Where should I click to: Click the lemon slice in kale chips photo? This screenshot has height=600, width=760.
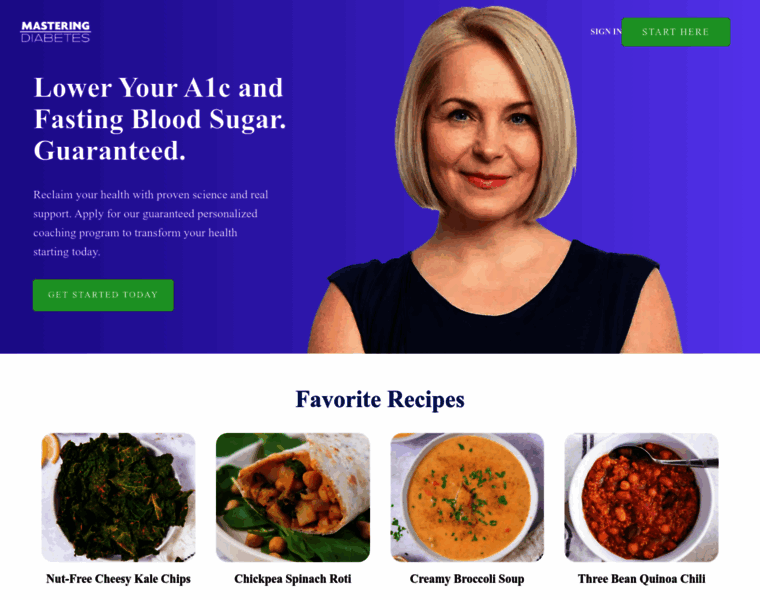click(50, 449)
